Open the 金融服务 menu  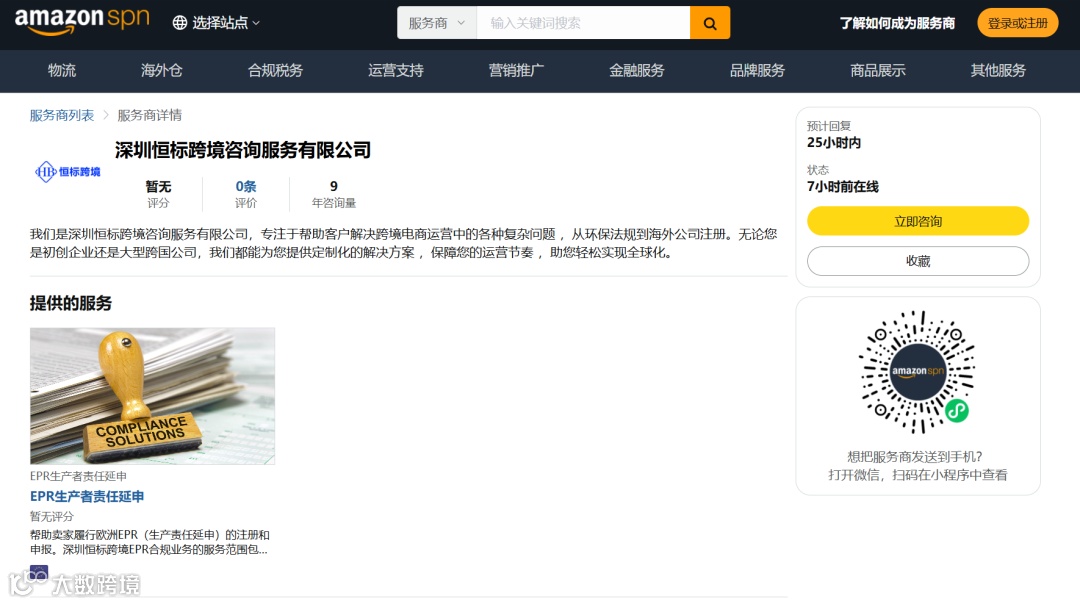(x=636, y=70)
